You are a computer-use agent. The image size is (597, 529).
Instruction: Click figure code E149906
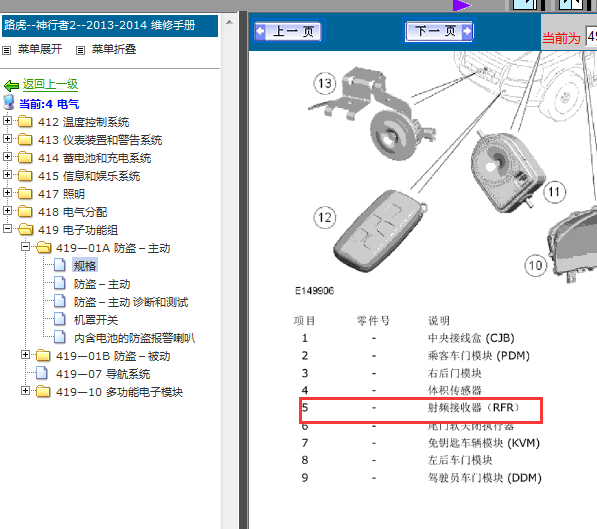click(314, 291)
